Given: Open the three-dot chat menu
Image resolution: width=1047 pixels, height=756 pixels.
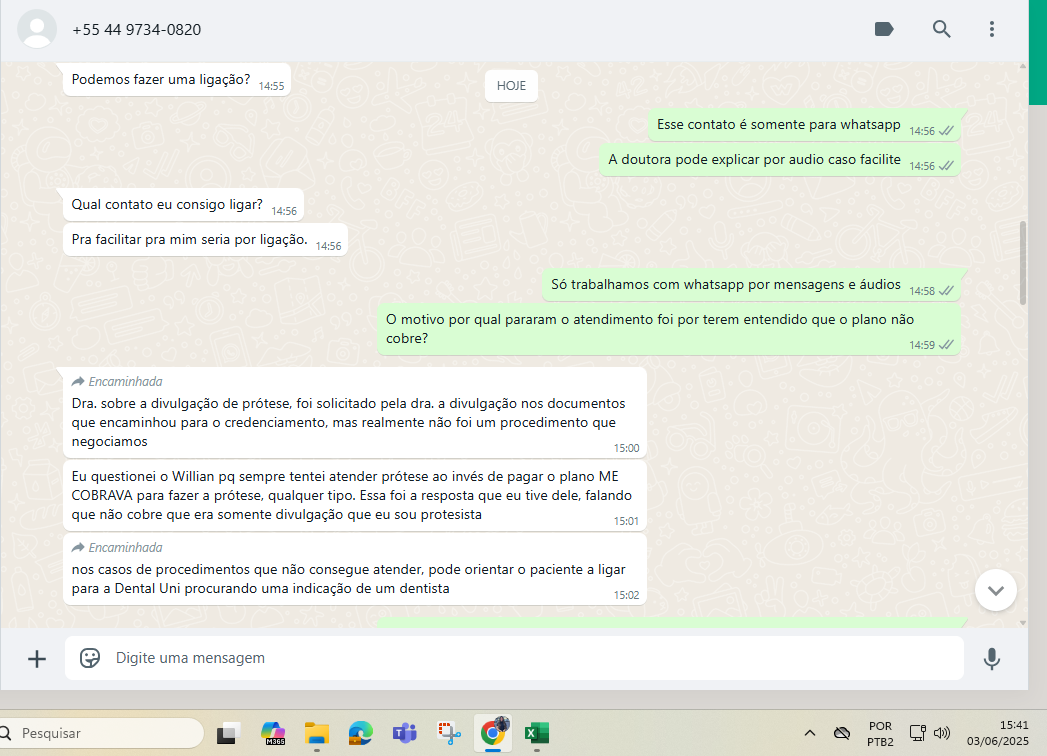Looking at the screenshot, I should coord(992,29).
